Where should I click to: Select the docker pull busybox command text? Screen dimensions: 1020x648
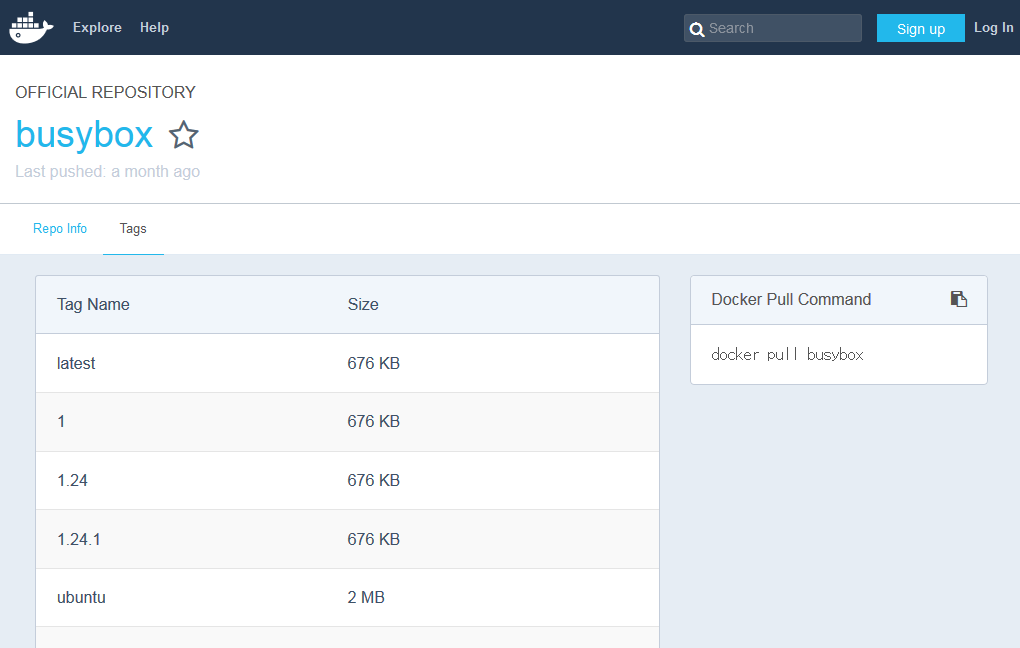coord(787,355)
